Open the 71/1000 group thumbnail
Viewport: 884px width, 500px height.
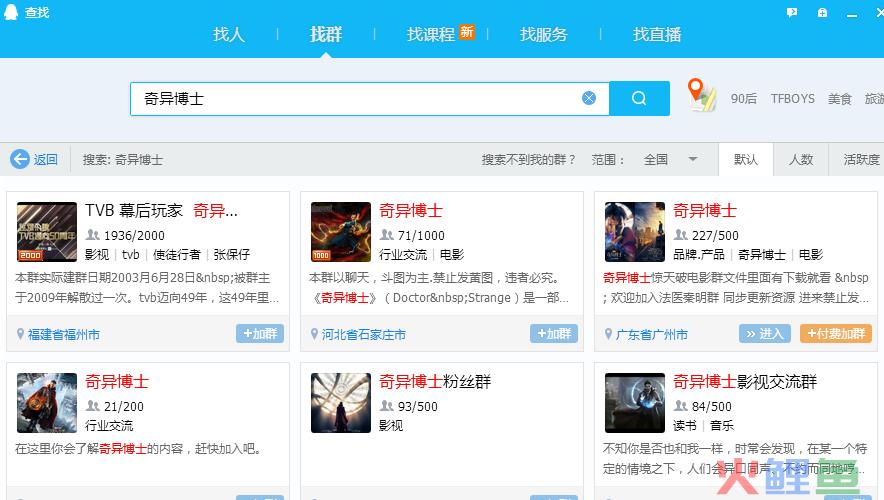pyautogui.click(x=341, y=232)
